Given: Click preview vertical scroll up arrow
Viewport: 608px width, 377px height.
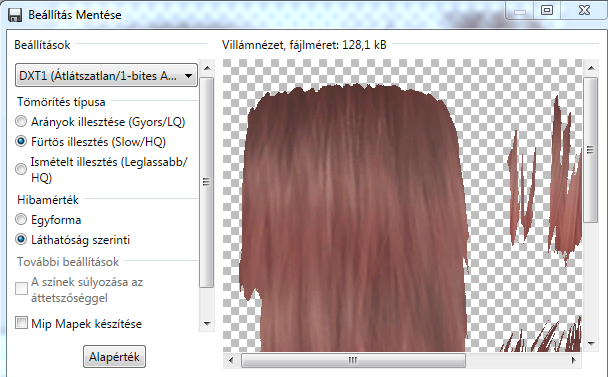Looking at the screenshot, I should pyautogui.click(x=591, y=68).
